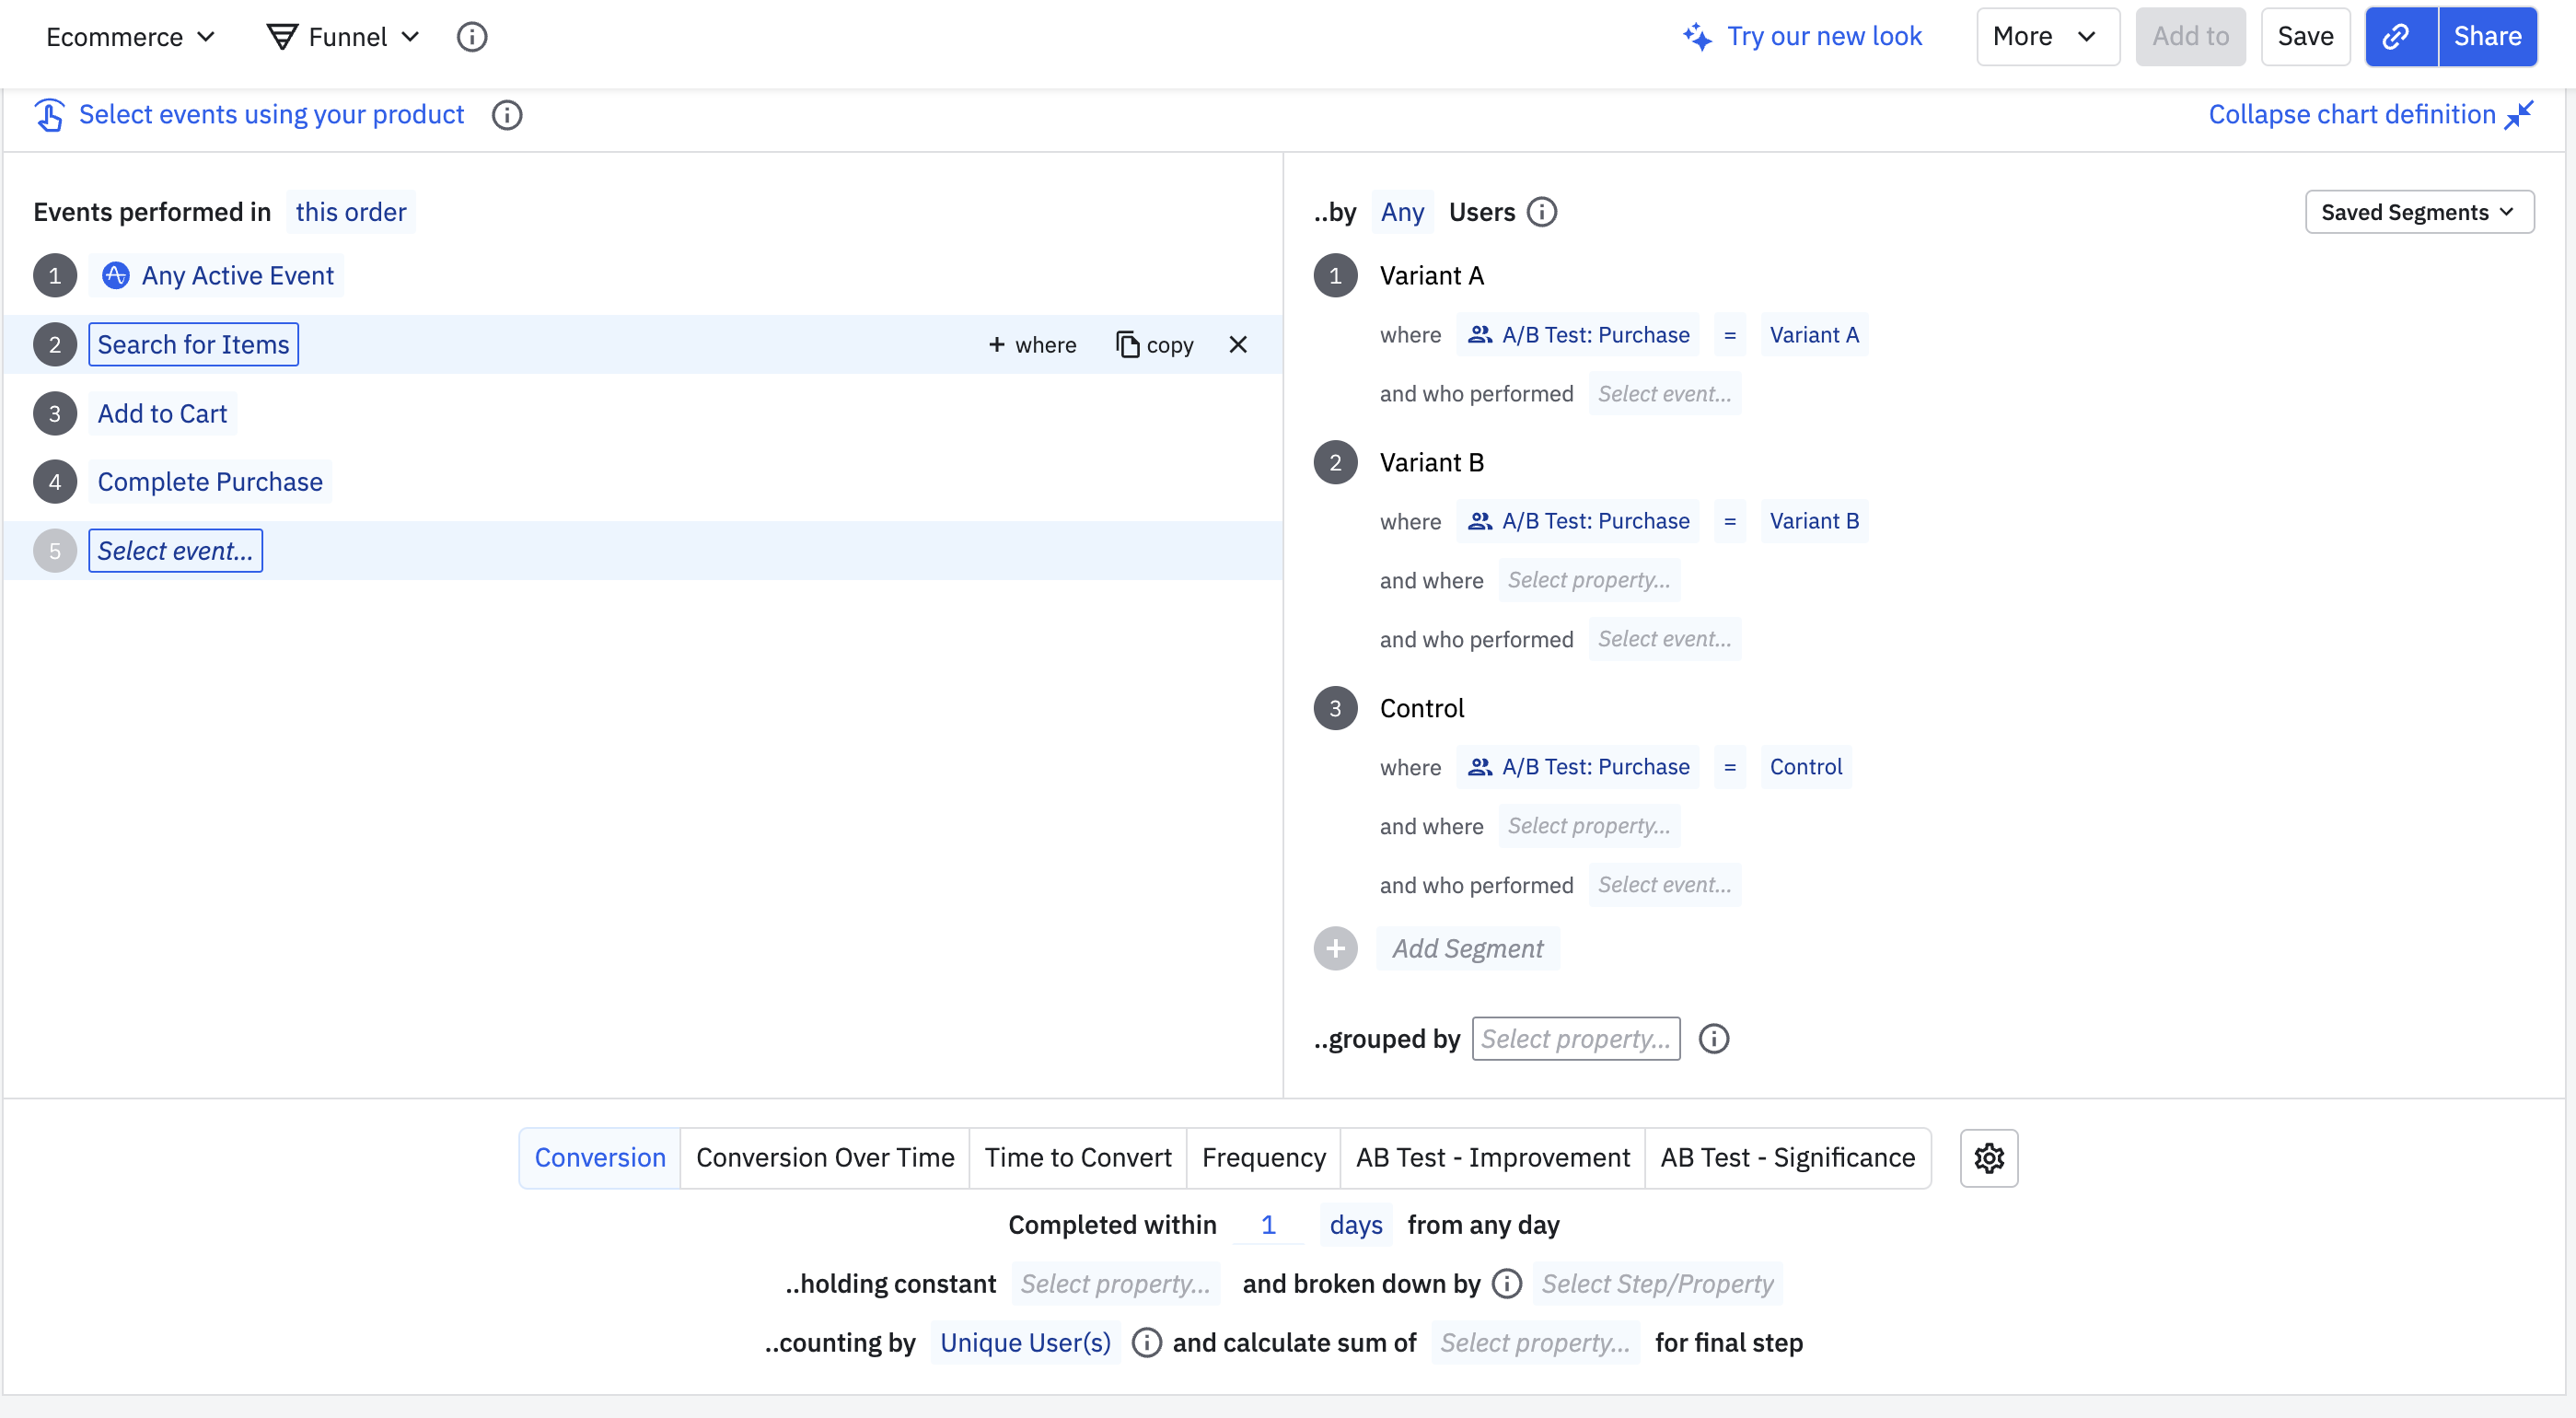Switch to Time to Convert tab

1077,1158
